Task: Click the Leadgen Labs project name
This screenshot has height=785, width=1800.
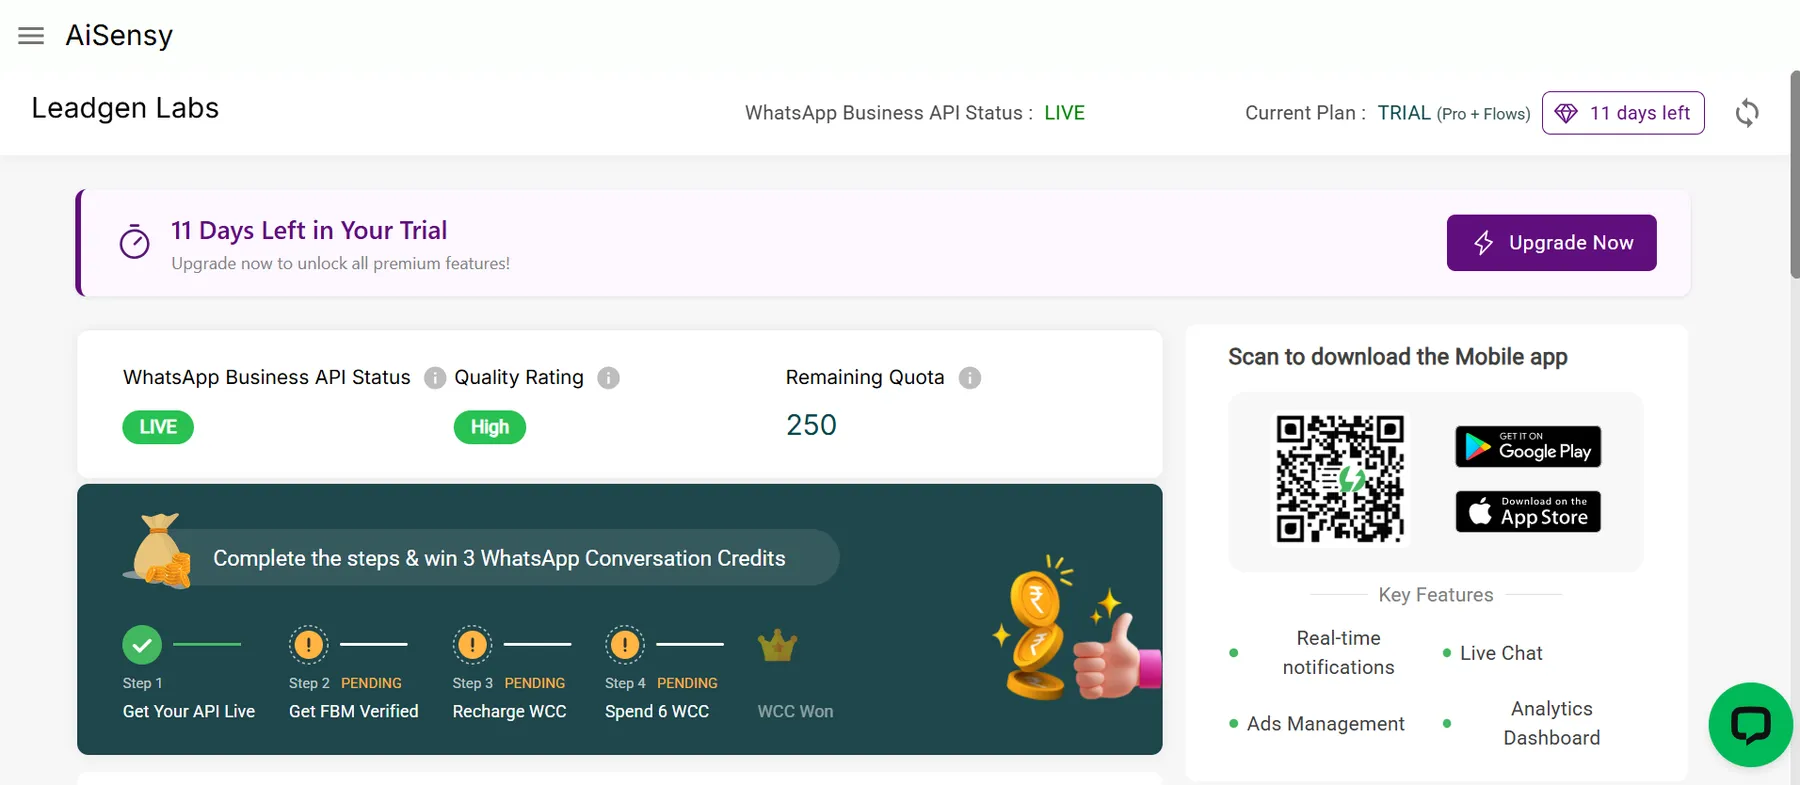Action: click(x=125, y=108)
